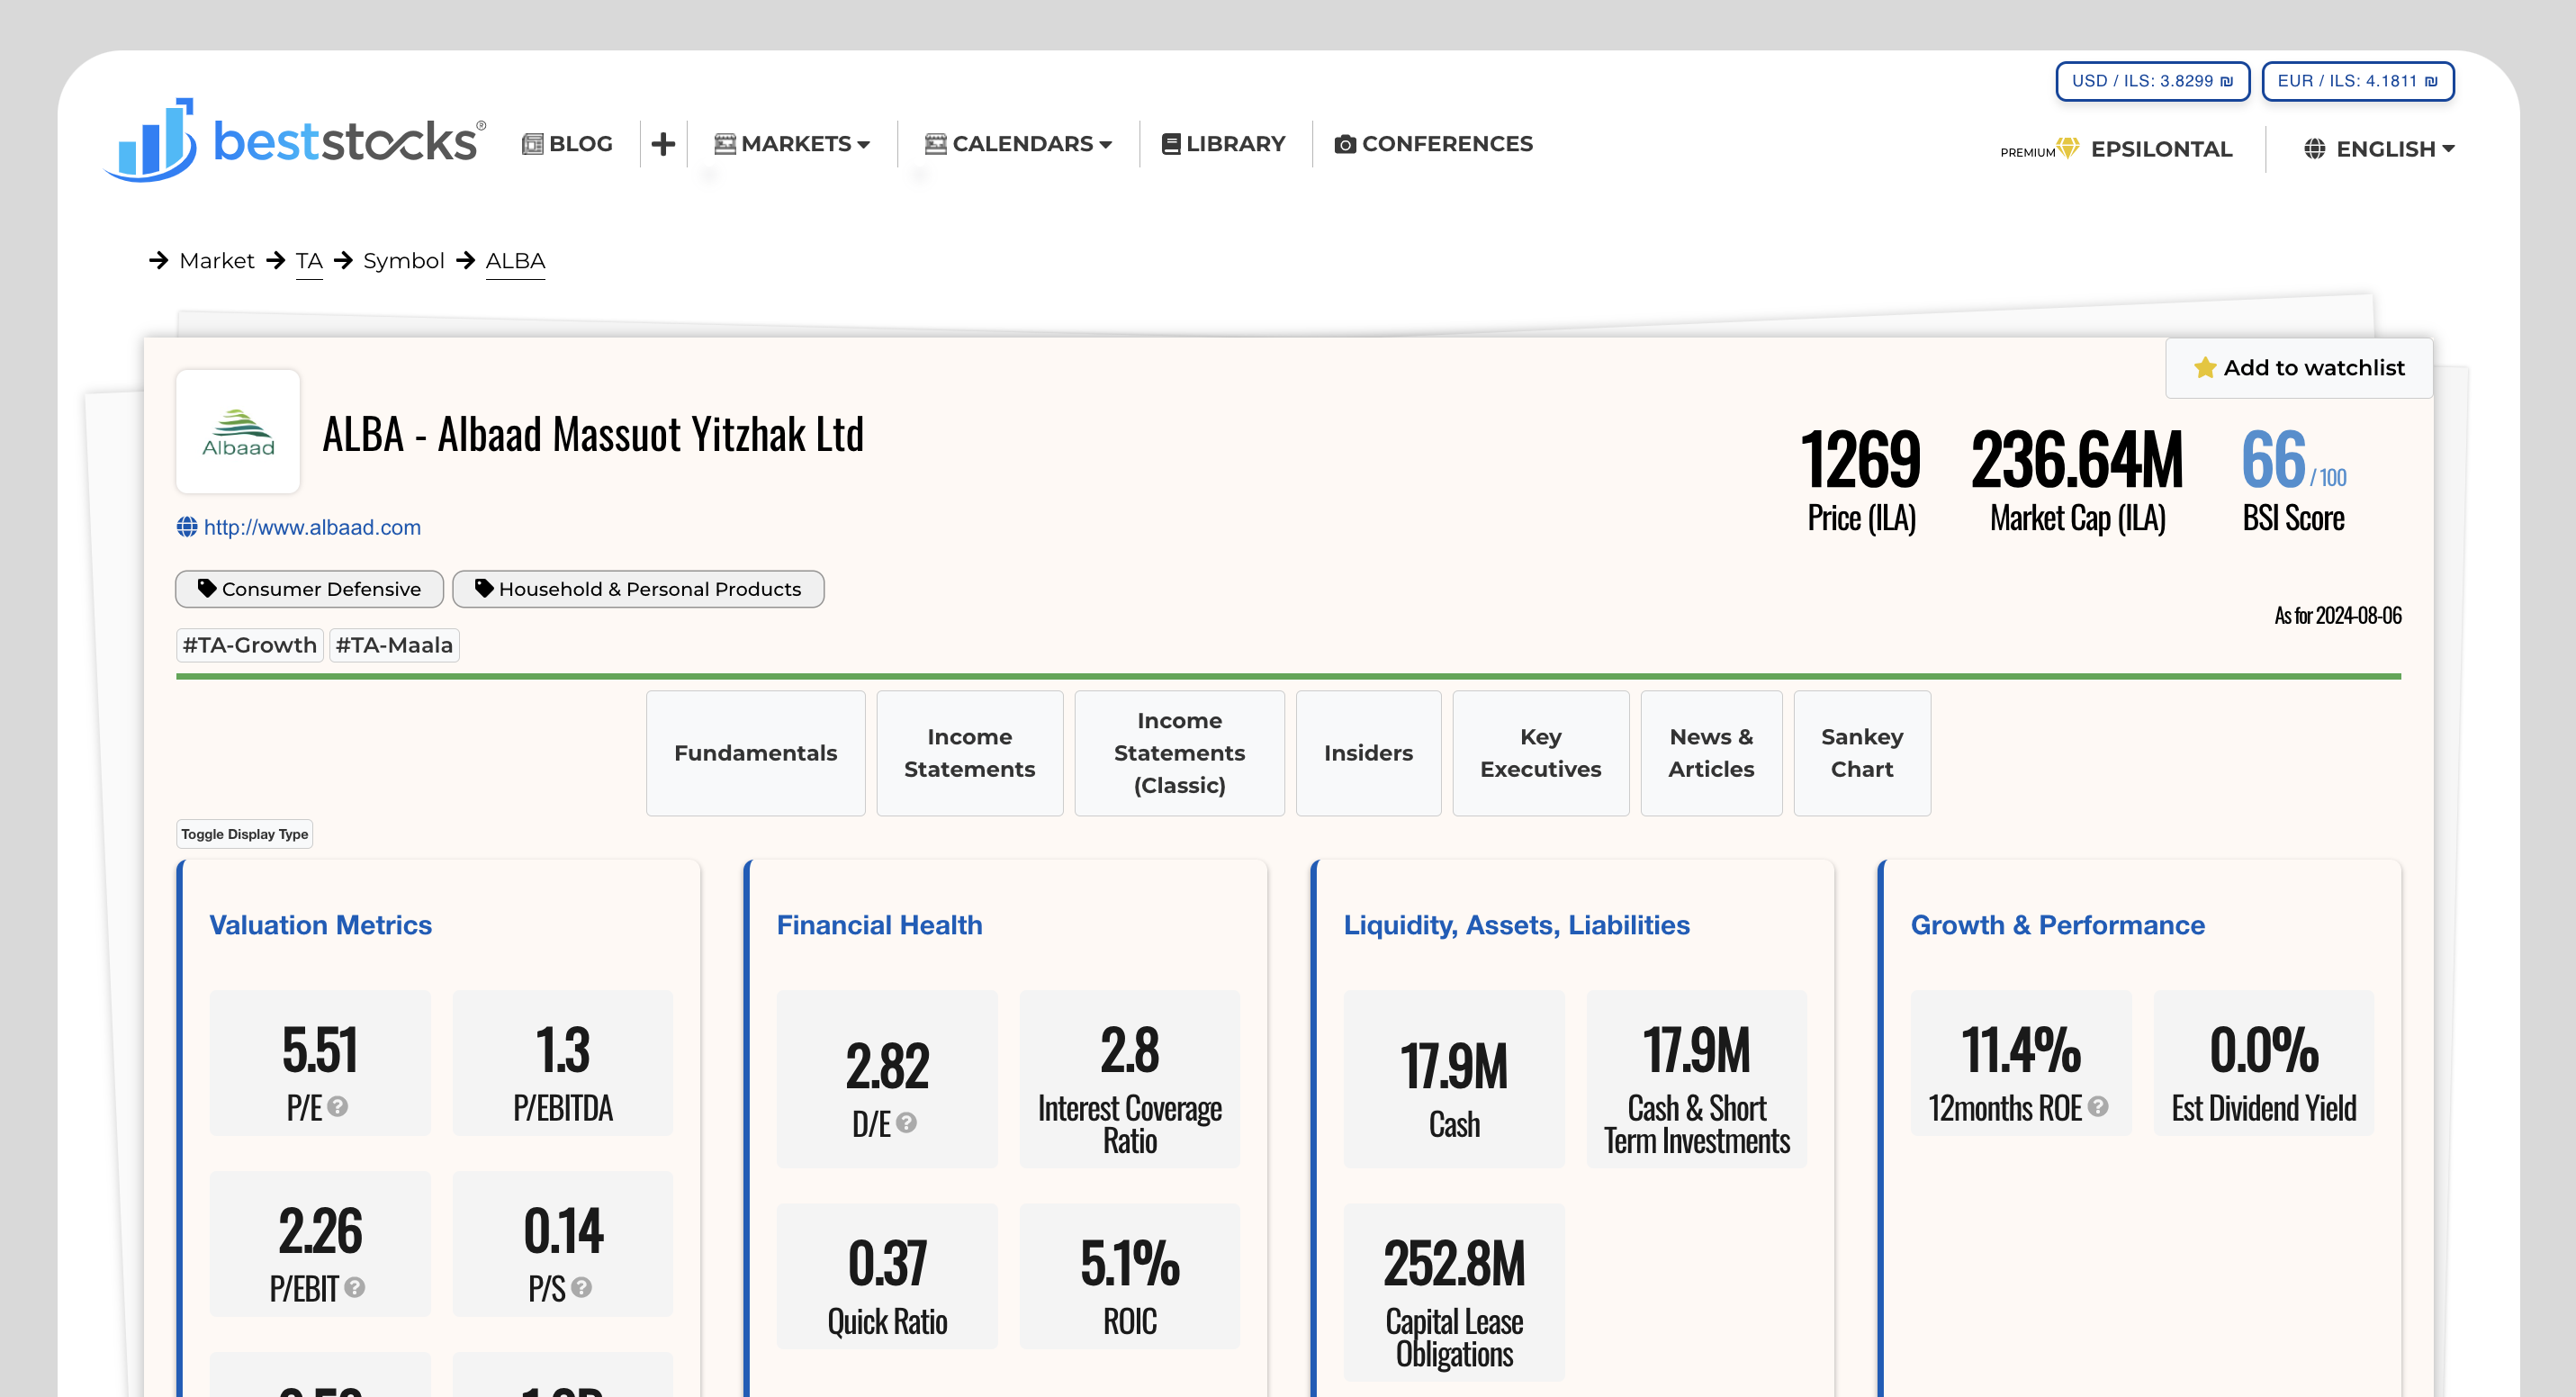
Task: Switch to the Key Executives tab
Action: [x=1541, y=753]
